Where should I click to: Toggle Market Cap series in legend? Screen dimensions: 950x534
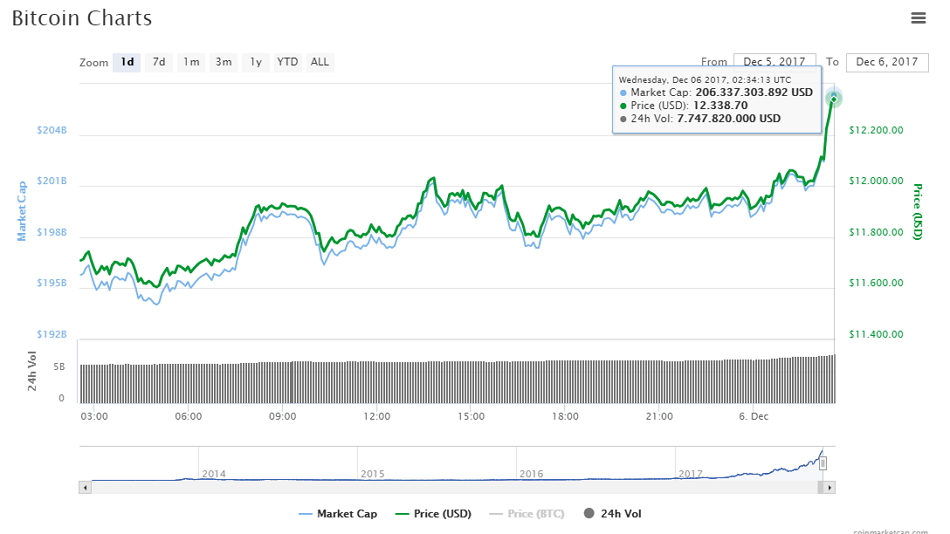point(338,513)
